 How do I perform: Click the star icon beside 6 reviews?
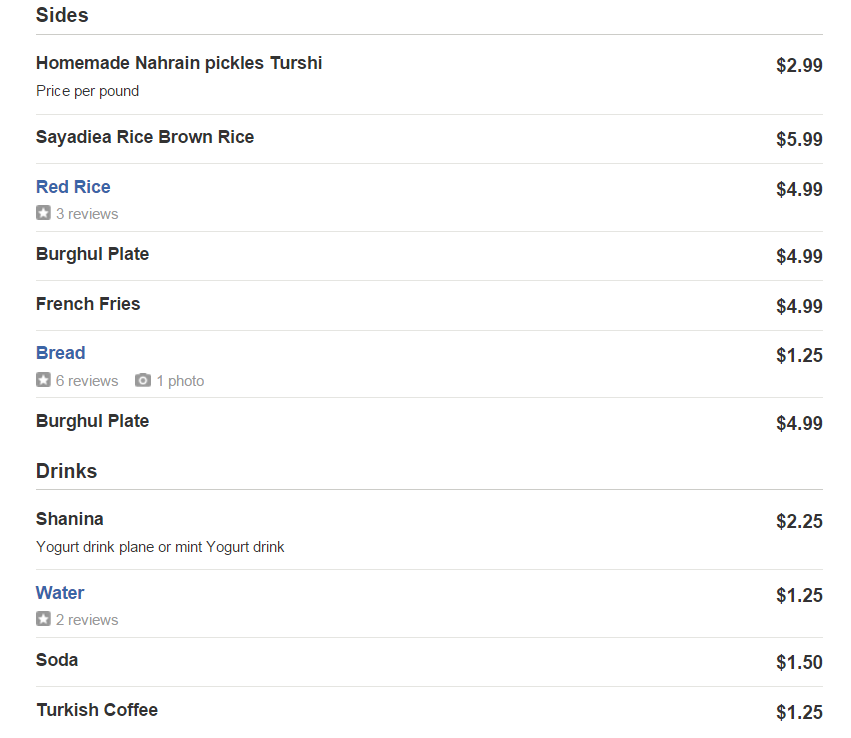(x=43, y=380)
